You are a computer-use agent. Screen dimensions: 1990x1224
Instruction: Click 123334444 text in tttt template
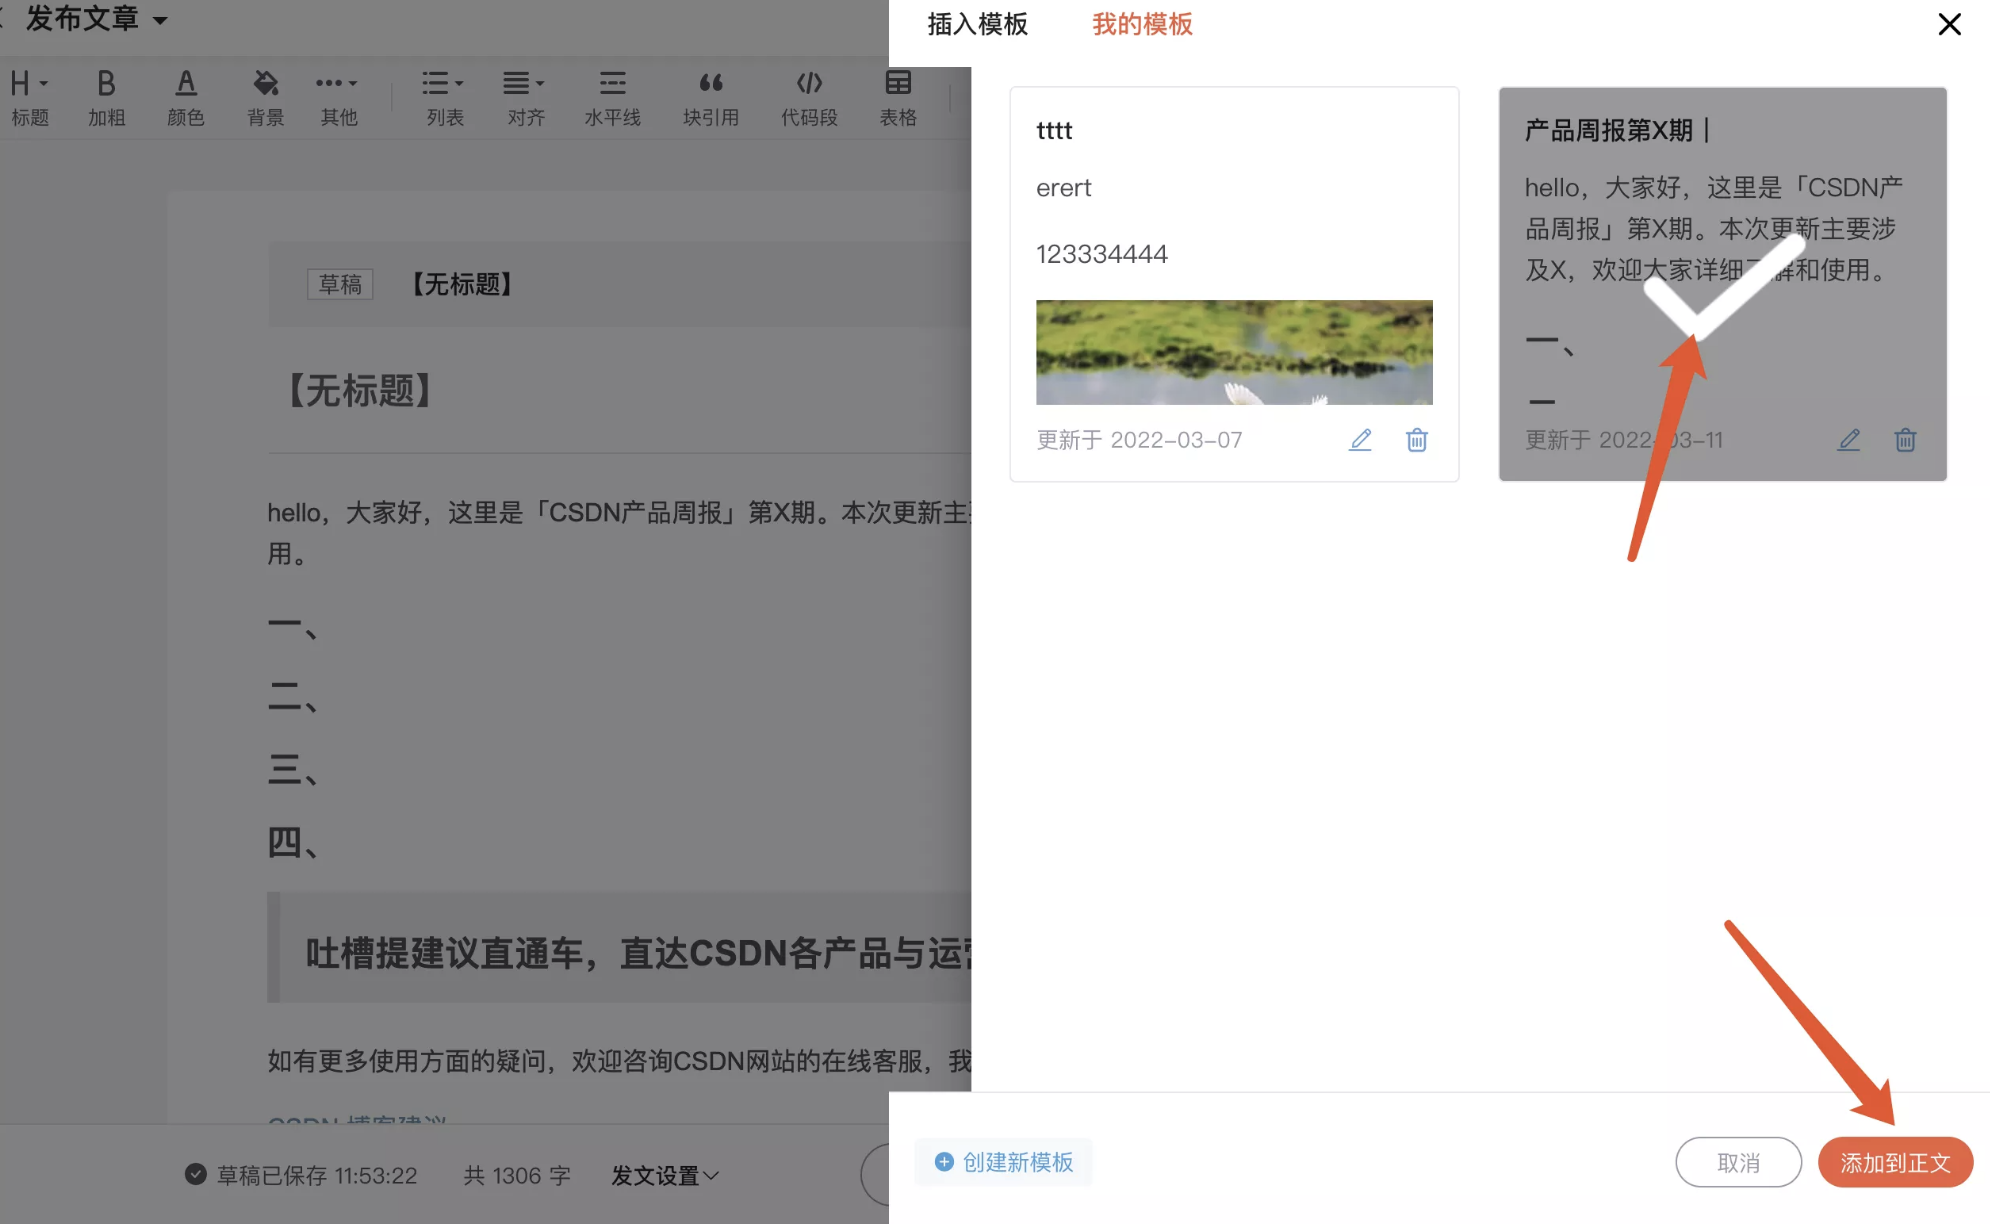pos(1102,254)
